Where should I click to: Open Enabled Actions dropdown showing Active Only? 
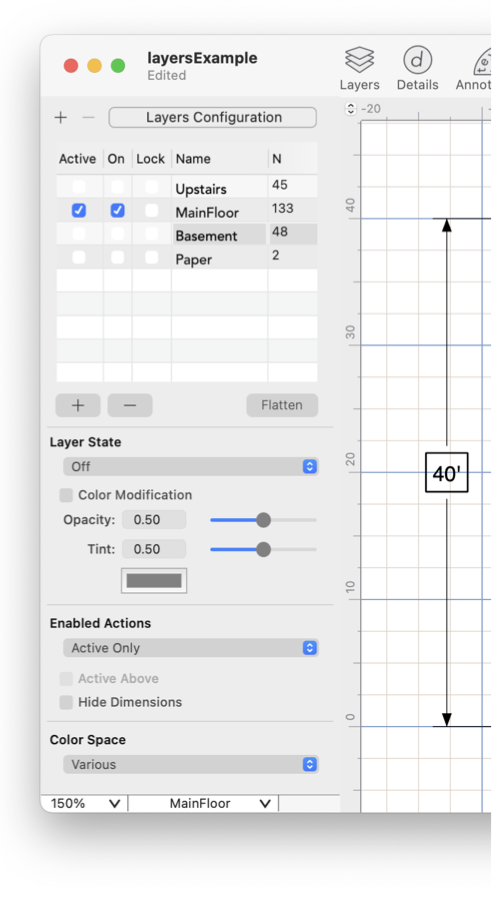(x=191, y=648)
